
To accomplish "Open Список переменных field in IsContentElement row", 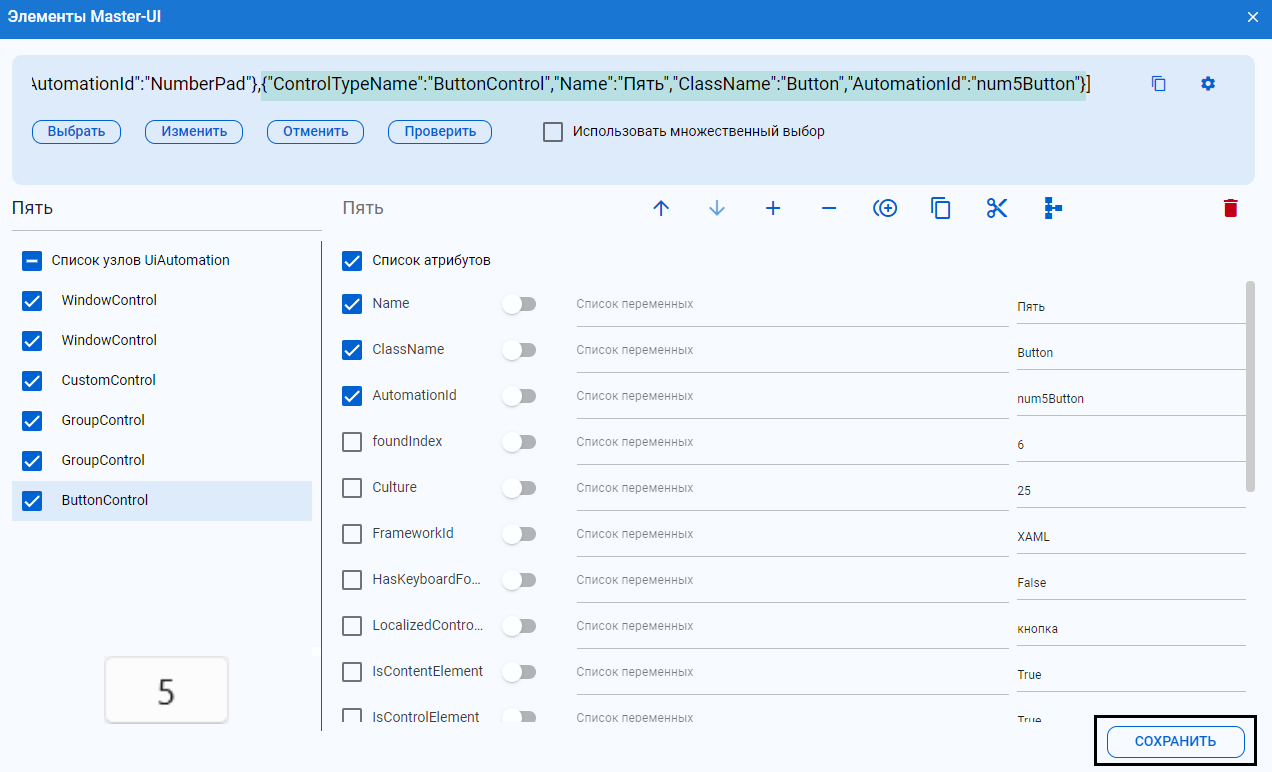I will pos(792,673).
